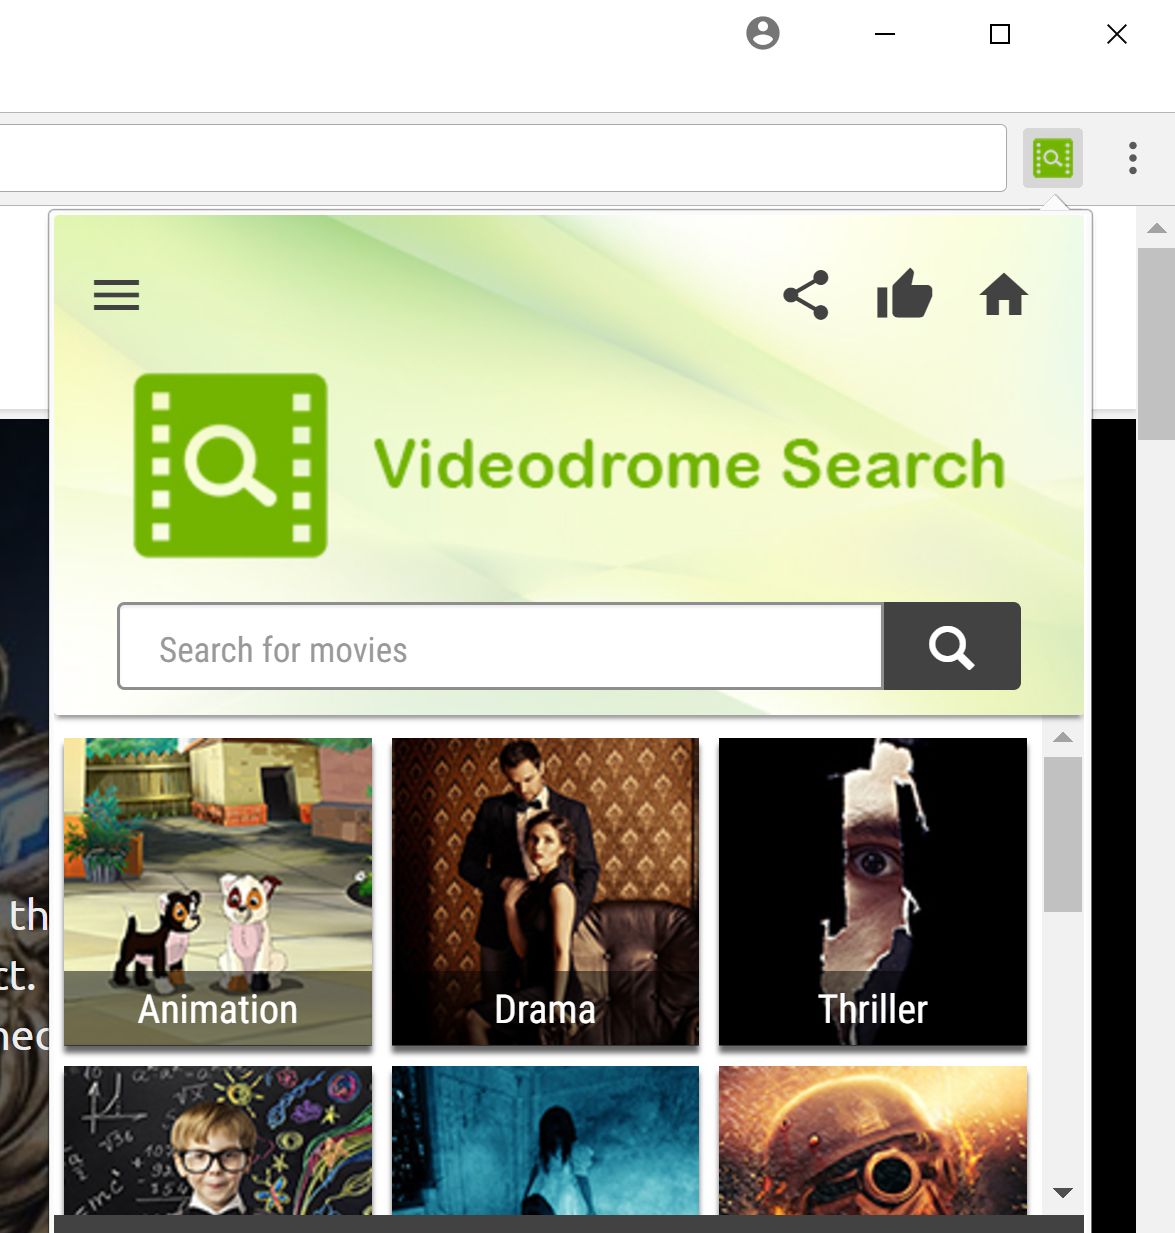This screenshot has width=1175, height=1233.
Task: Click the browser address bar
Action: click(x=500, y=157)
